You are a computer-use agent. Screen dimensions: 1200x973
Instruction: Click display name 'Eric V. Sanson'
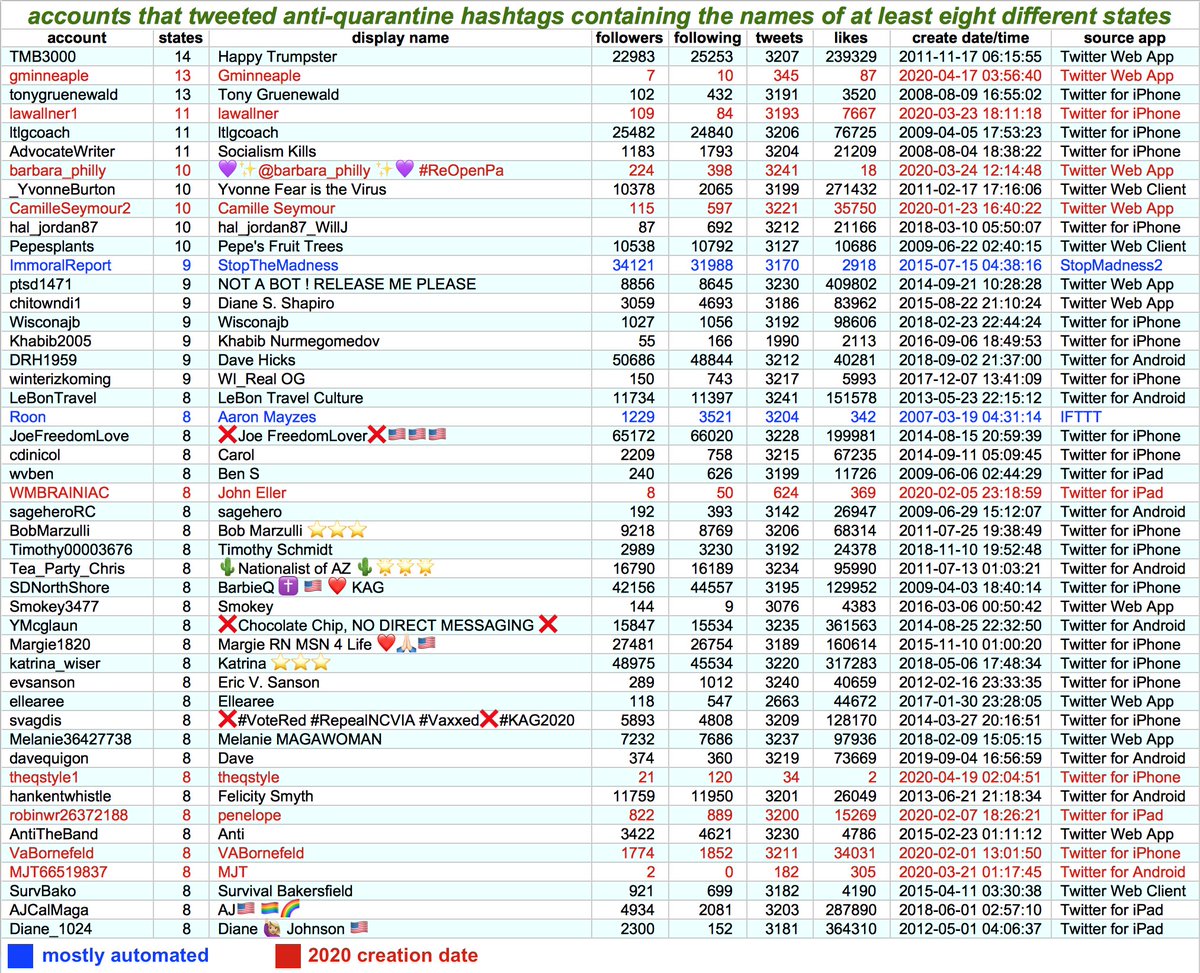[269, 682]
